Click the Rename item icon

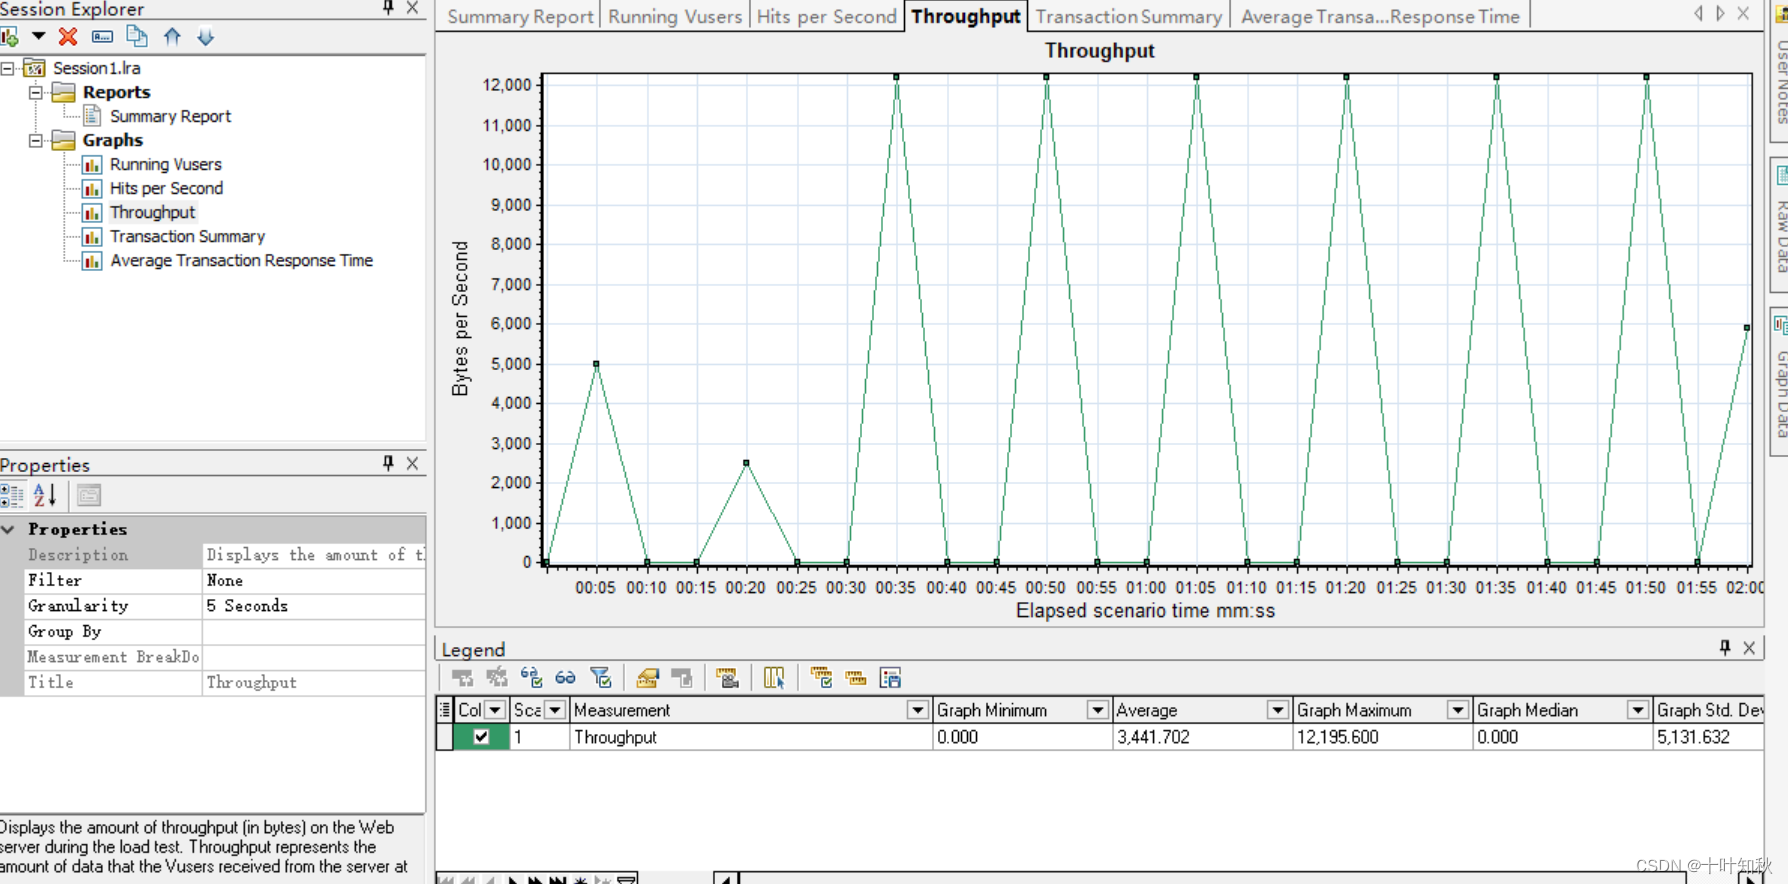pyautogui.click(x=102, y=37)
